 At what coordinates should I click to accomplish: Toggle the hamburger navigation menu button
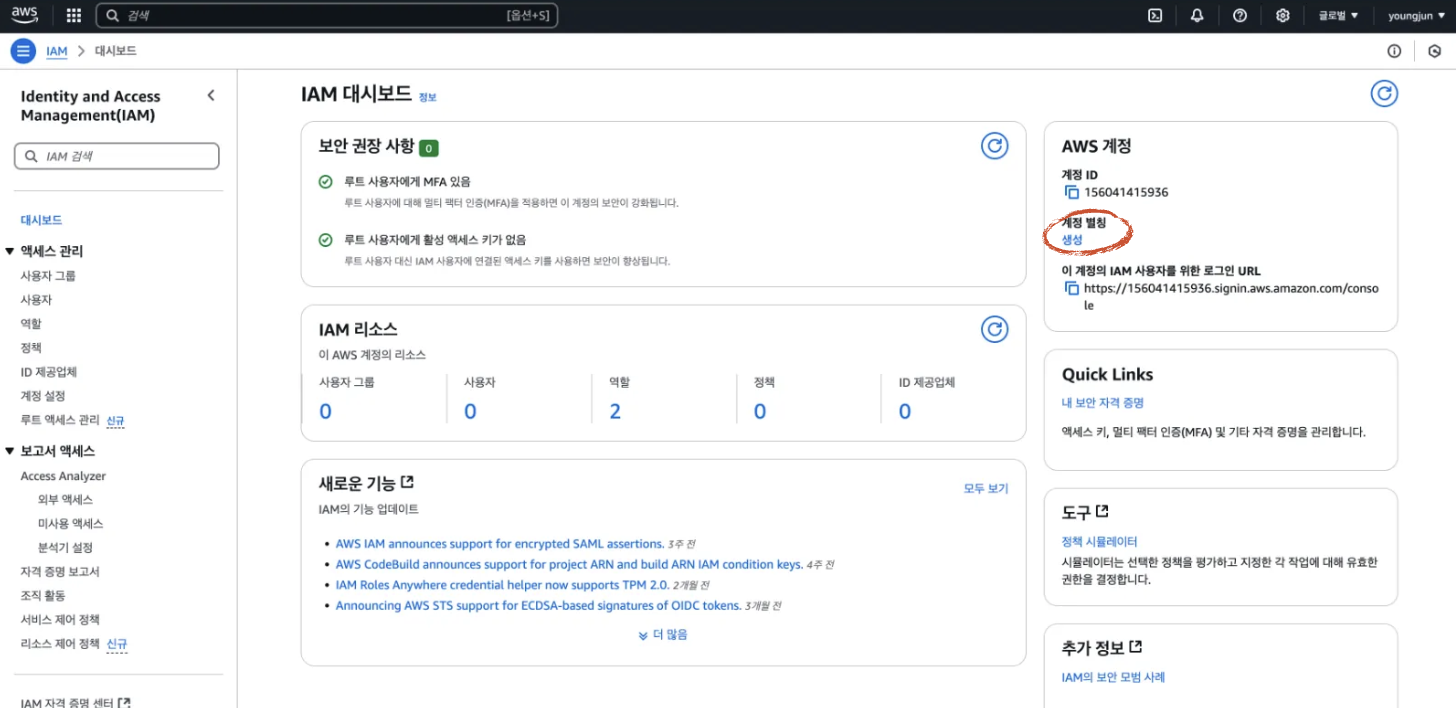23,51
